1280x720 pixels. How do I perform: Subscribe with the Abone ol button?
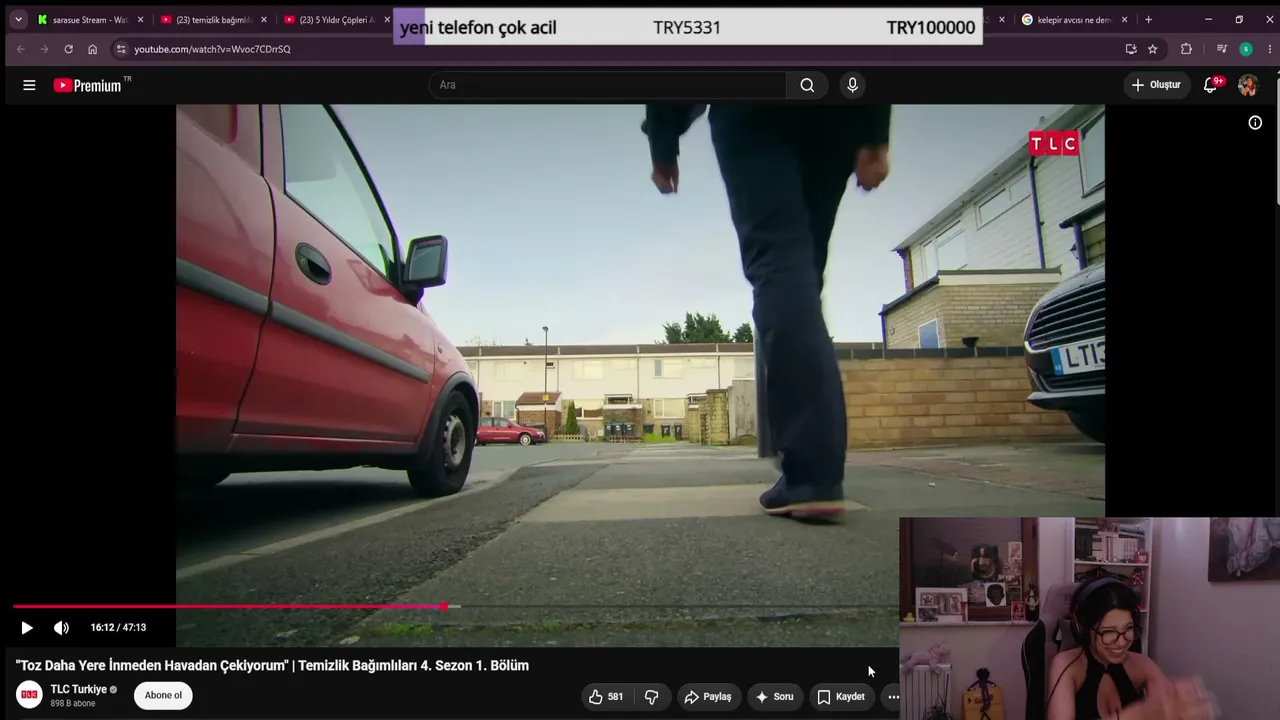(163, 696)
